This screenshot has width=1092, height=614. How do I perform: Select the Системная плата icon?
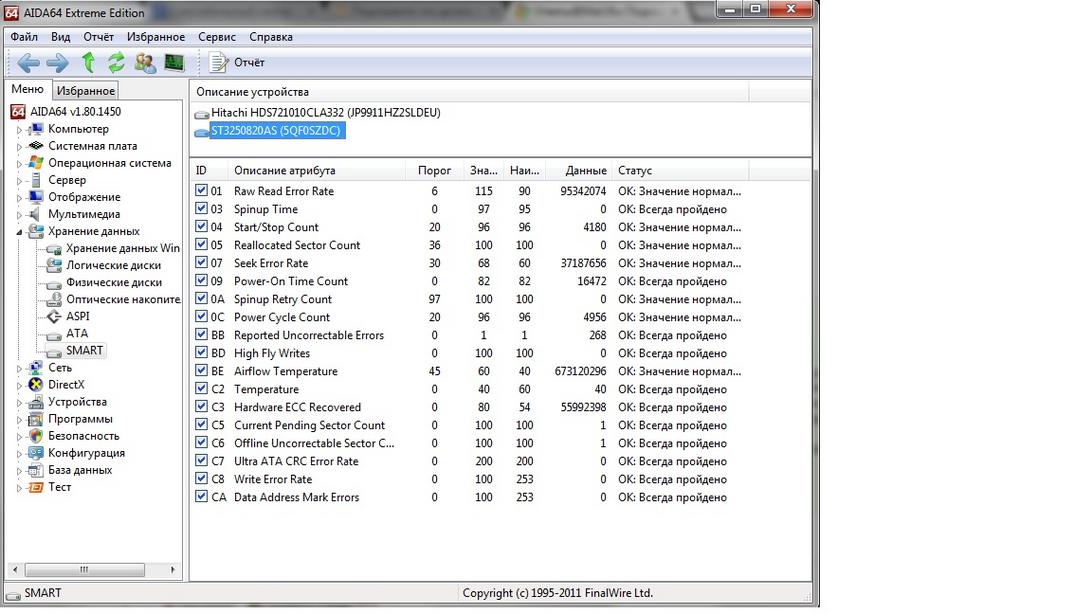(x=36, y=145)
